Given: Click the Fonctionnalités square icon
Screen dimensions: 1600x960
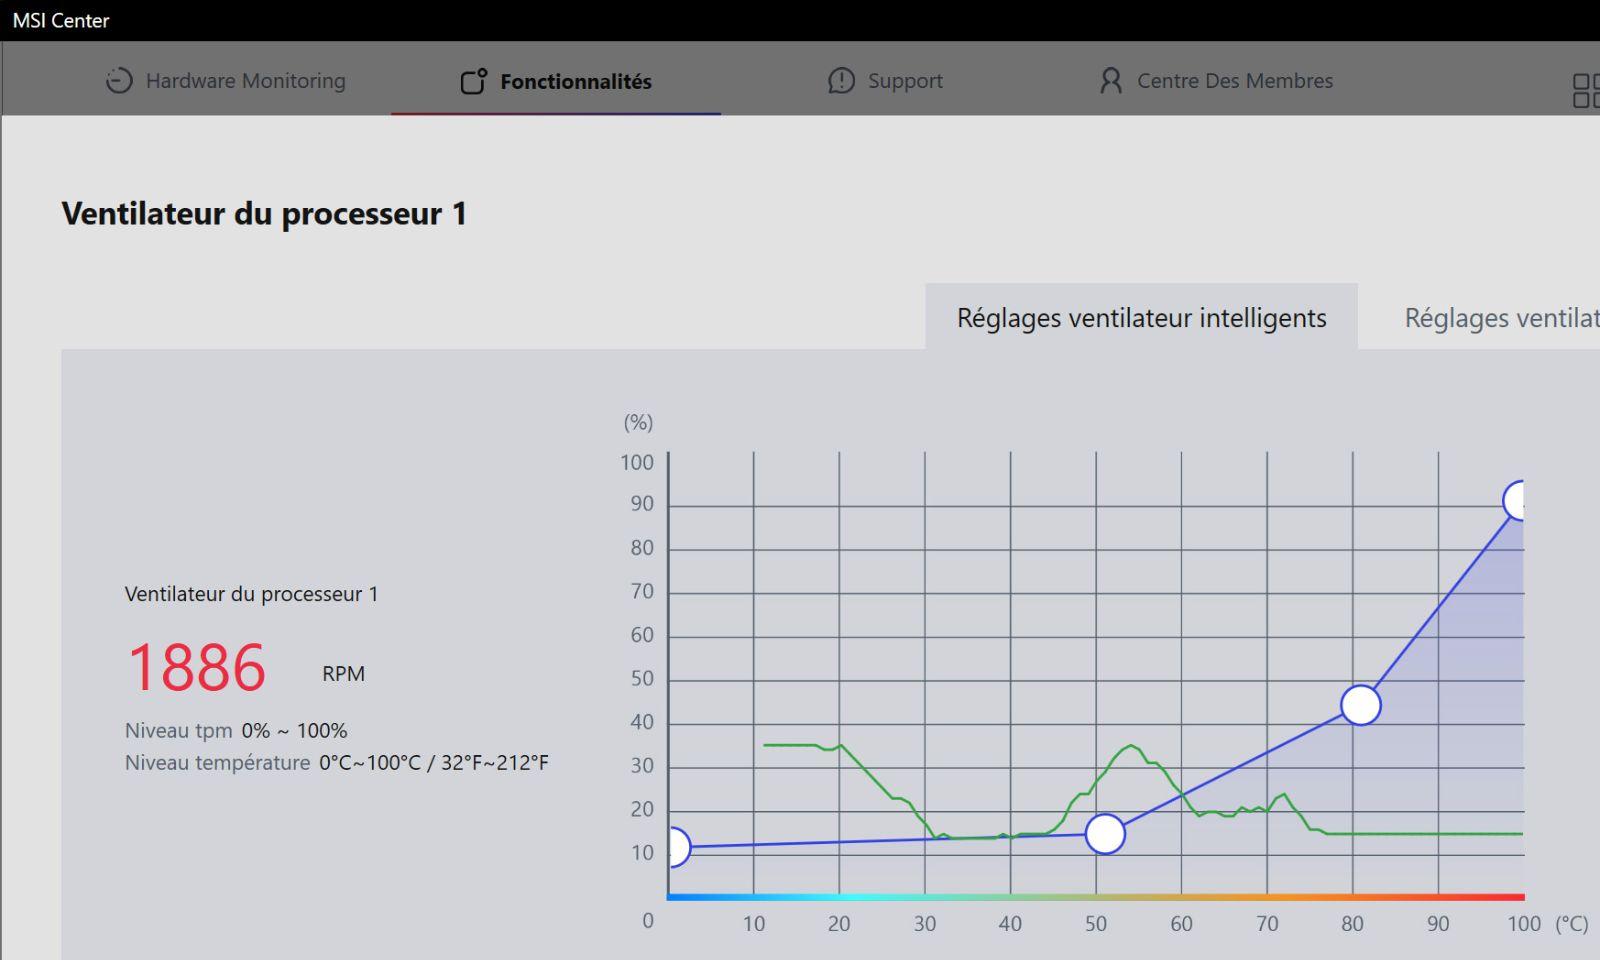Looking at the screenshot, I should tap(473, 81).
